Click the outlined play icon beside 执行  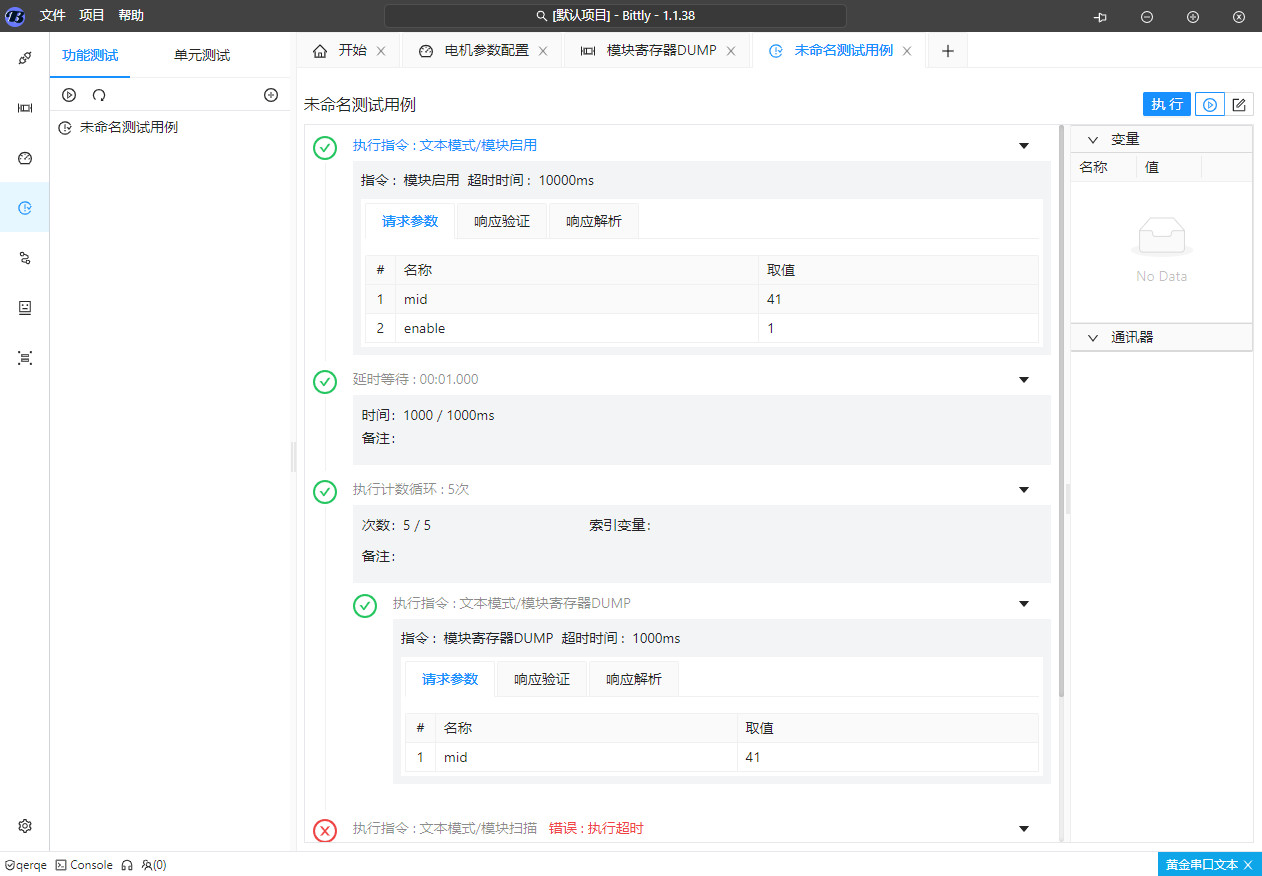pyautogui.click(x=1210, y=105)
